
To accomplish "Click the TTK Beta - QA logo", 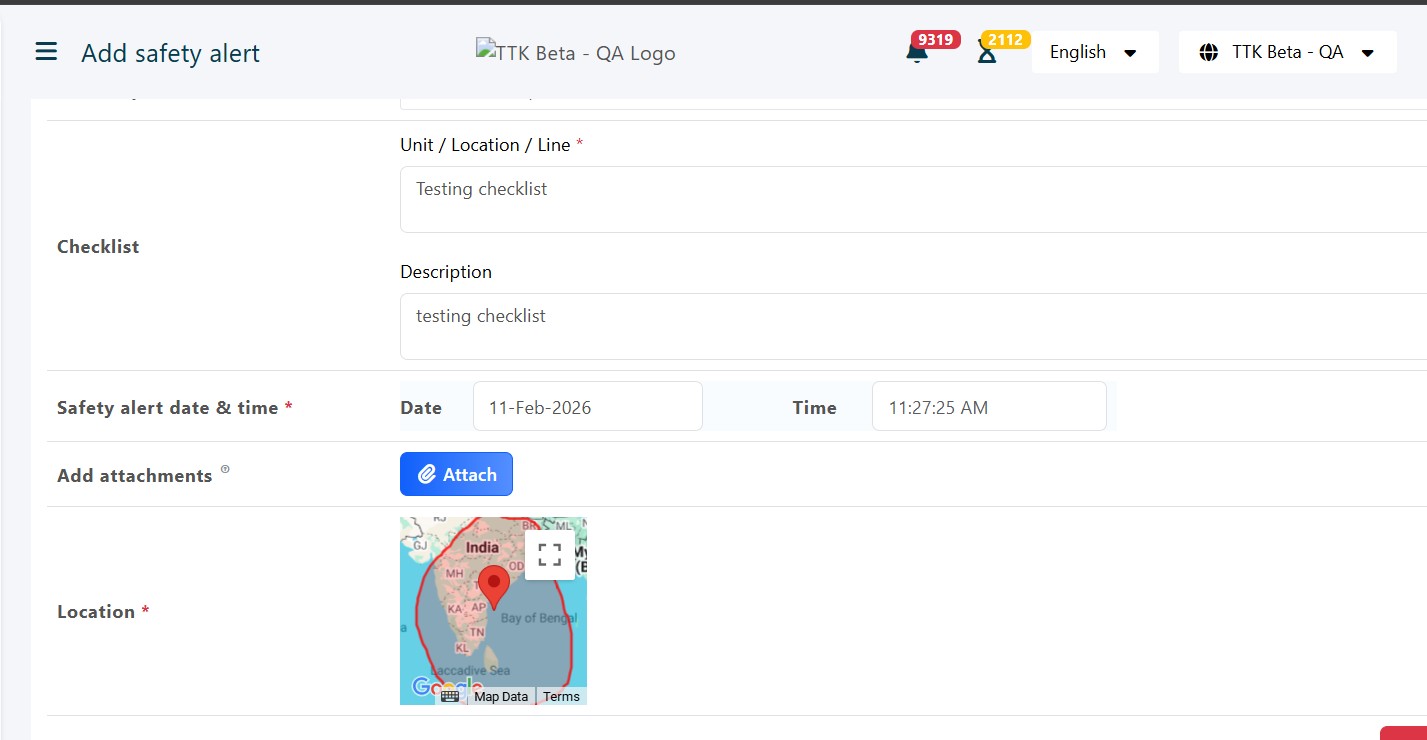I will click(x=575, y=52).
